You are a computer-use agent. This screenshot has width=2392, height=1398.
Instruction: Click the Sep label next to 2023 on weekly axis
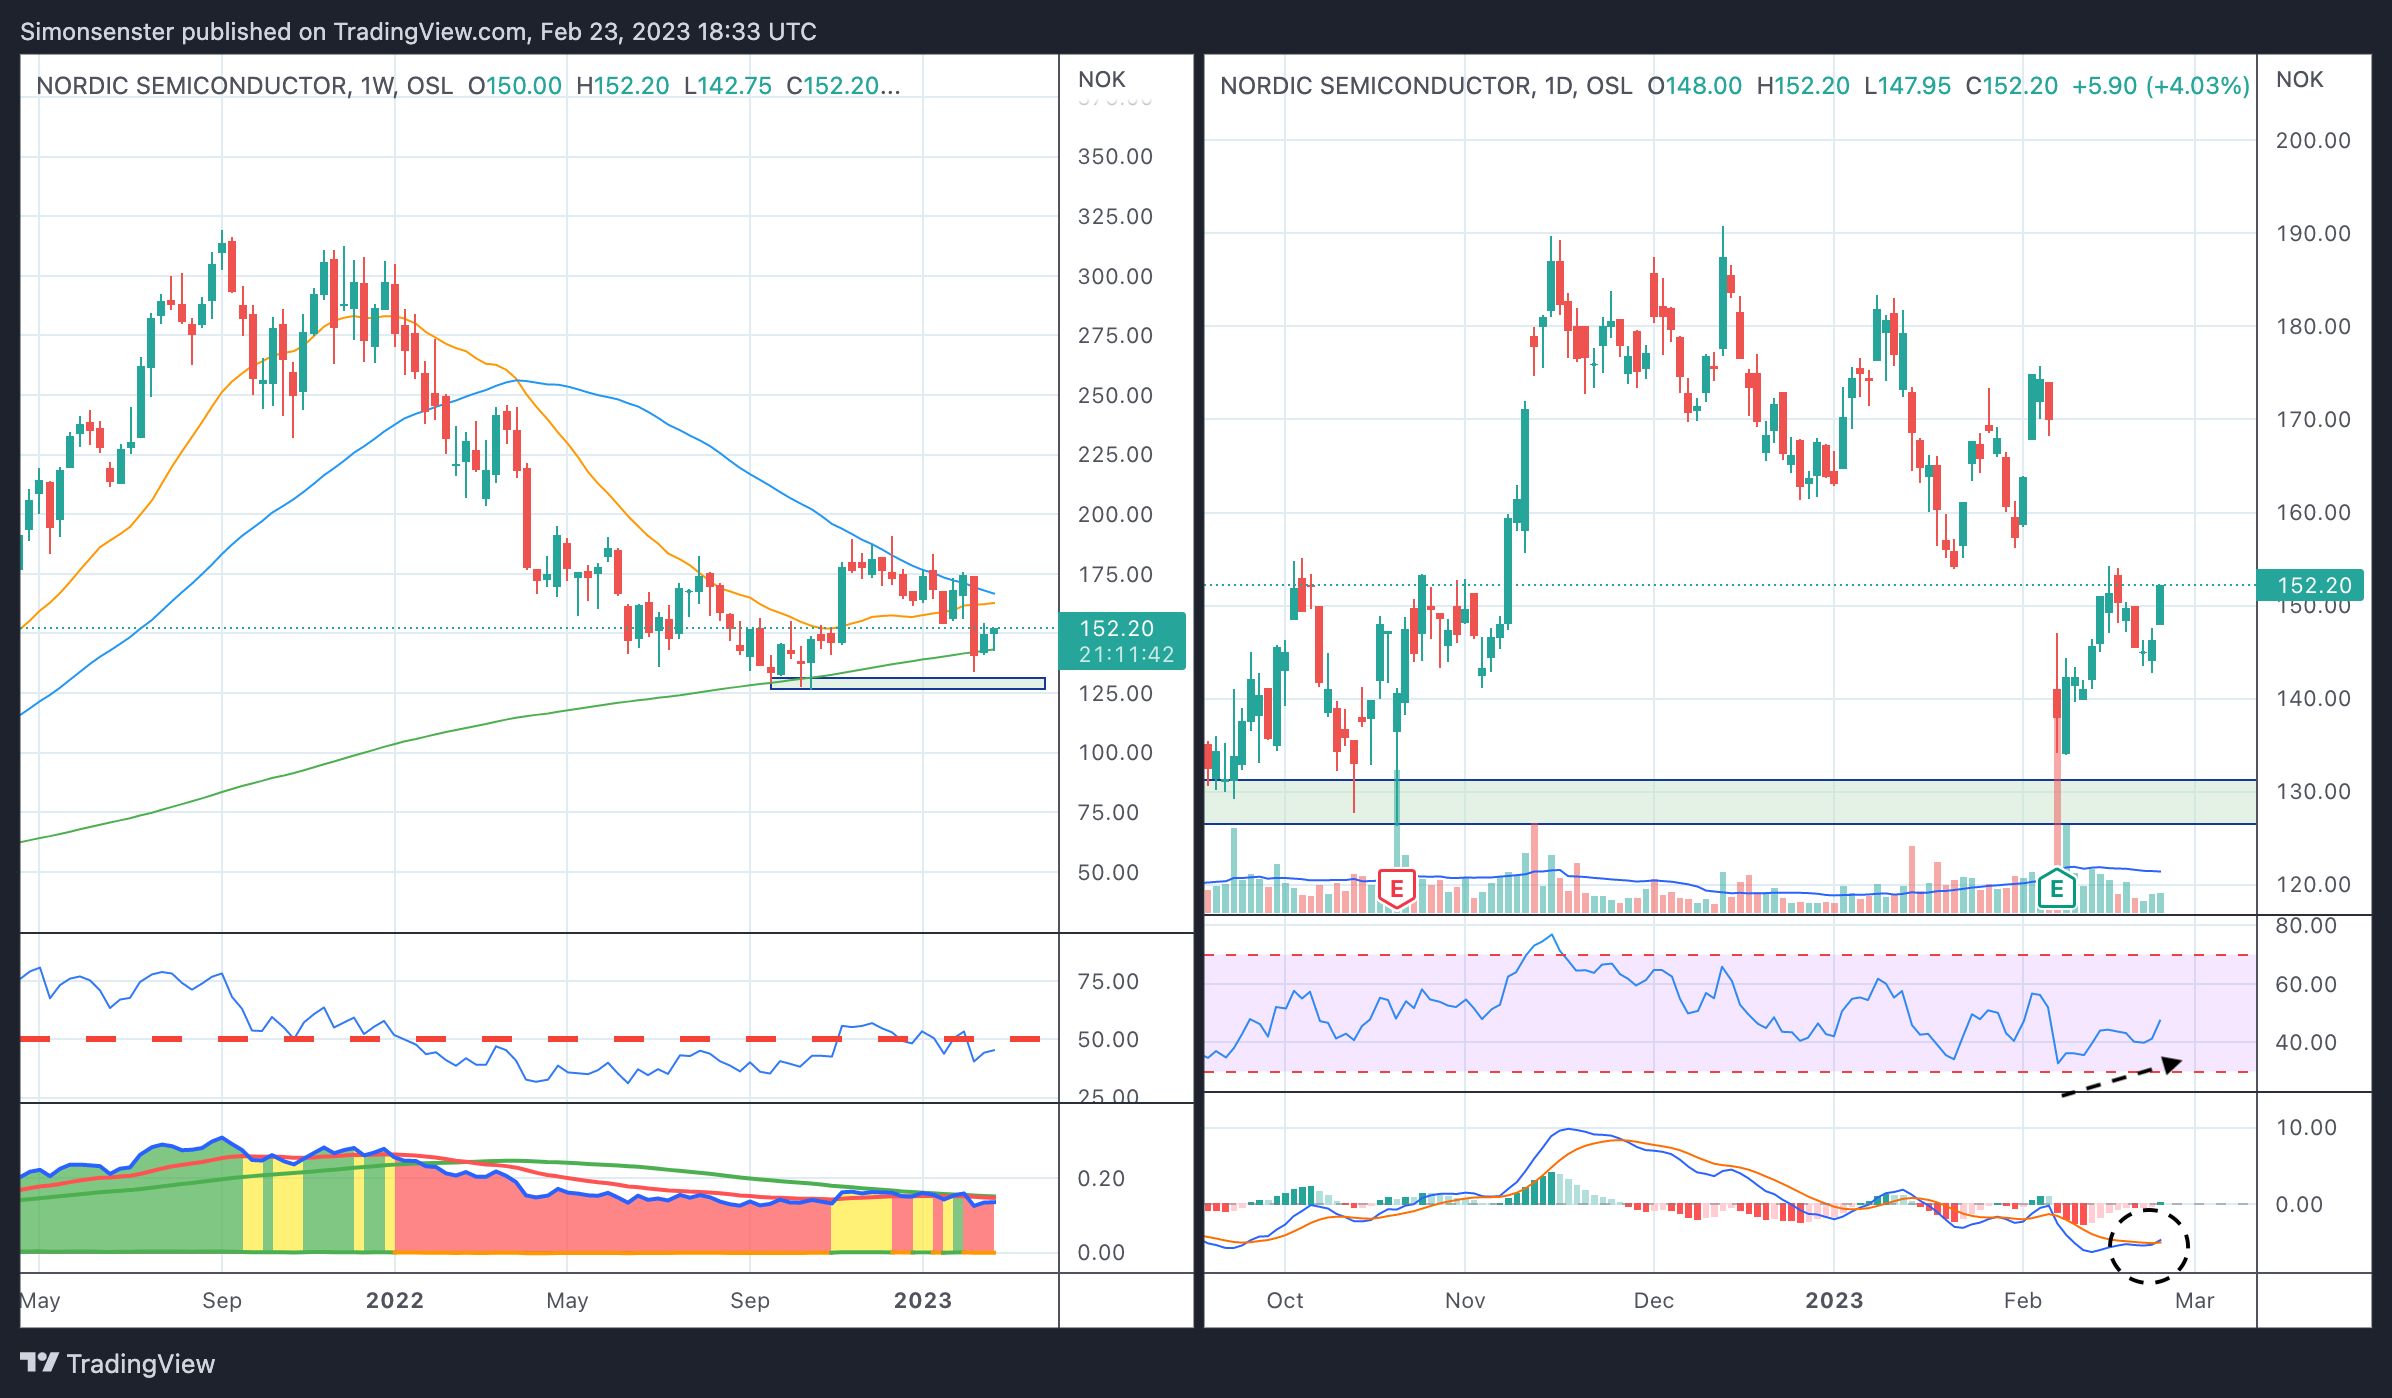750,1300
